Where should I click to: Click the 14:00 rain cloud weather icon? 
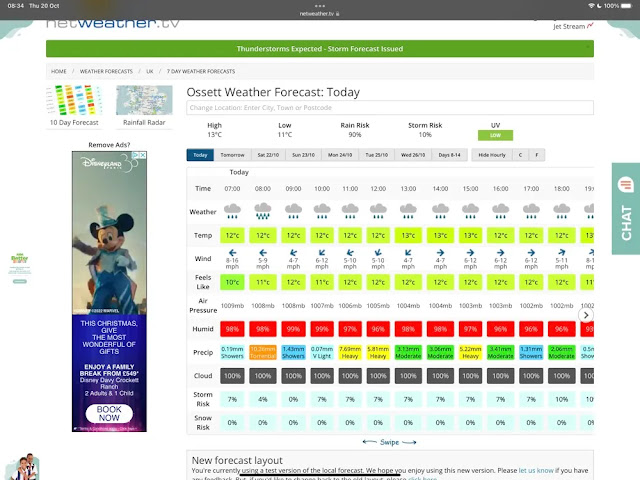tap(440, 211)
